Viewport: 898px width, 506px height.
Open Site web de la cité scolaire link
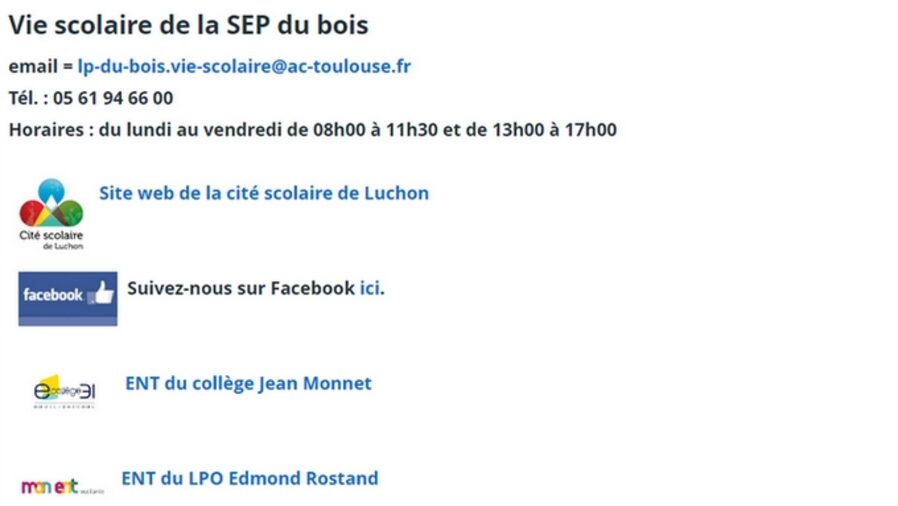click(263, 193)
